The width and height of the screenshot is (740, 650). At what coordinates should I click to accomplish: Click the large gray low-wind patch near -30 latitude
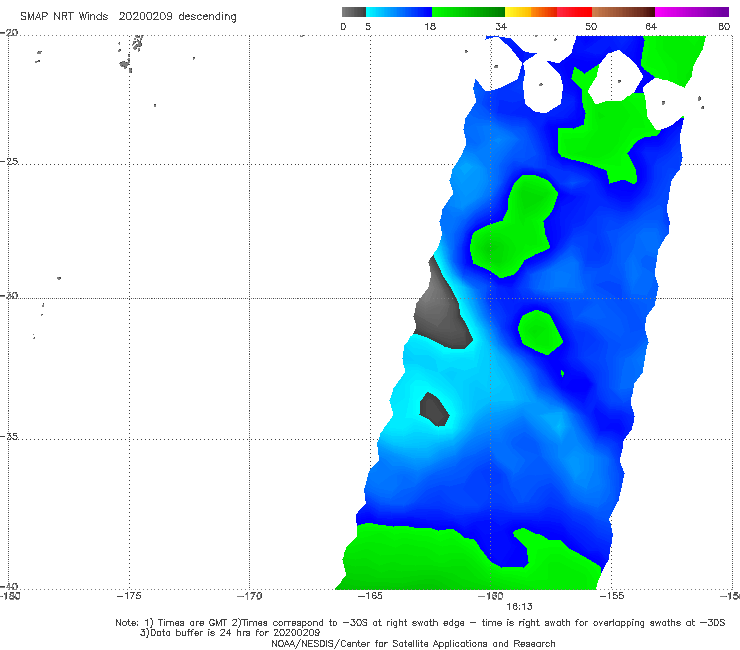click(440, 307)
